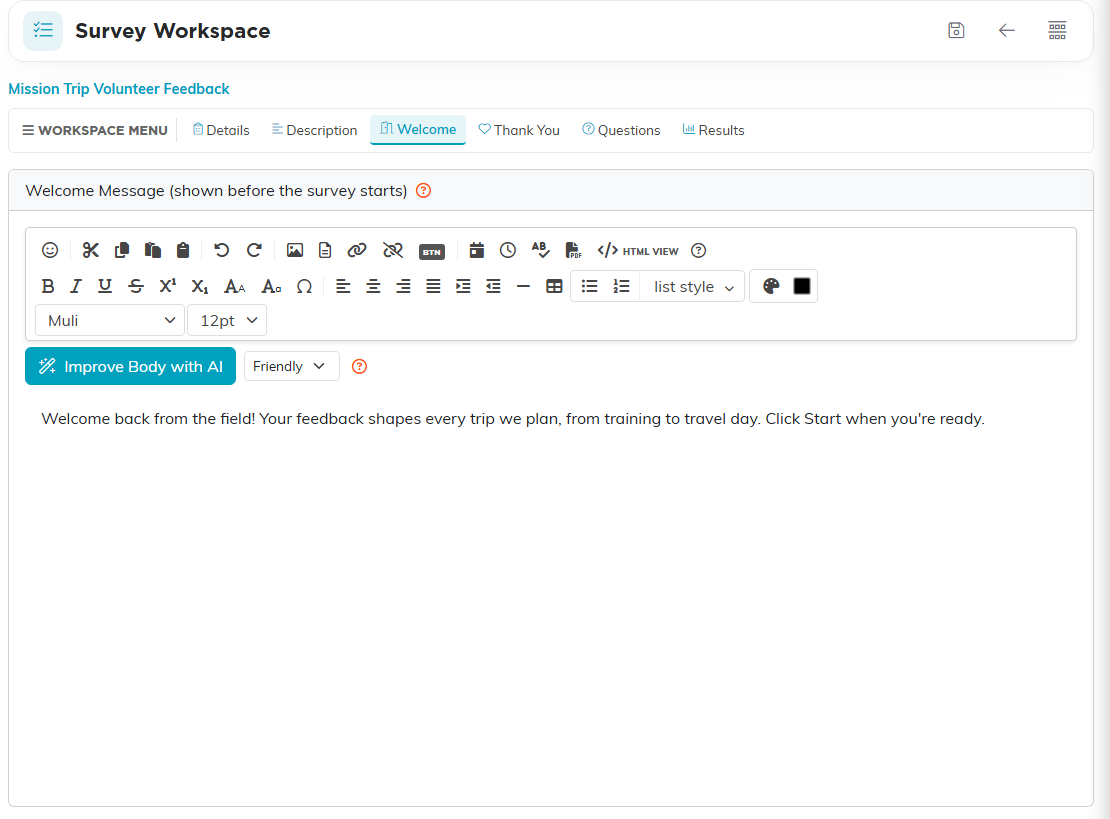
Task: Justify the text
Action: [433, 286]
